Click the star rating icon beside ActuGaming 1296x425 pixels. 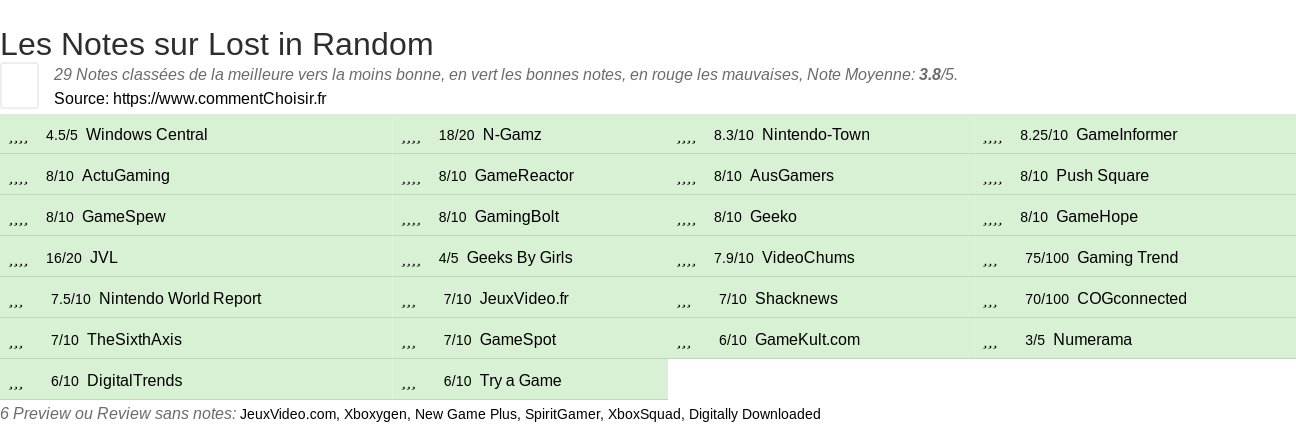(18, 176)
